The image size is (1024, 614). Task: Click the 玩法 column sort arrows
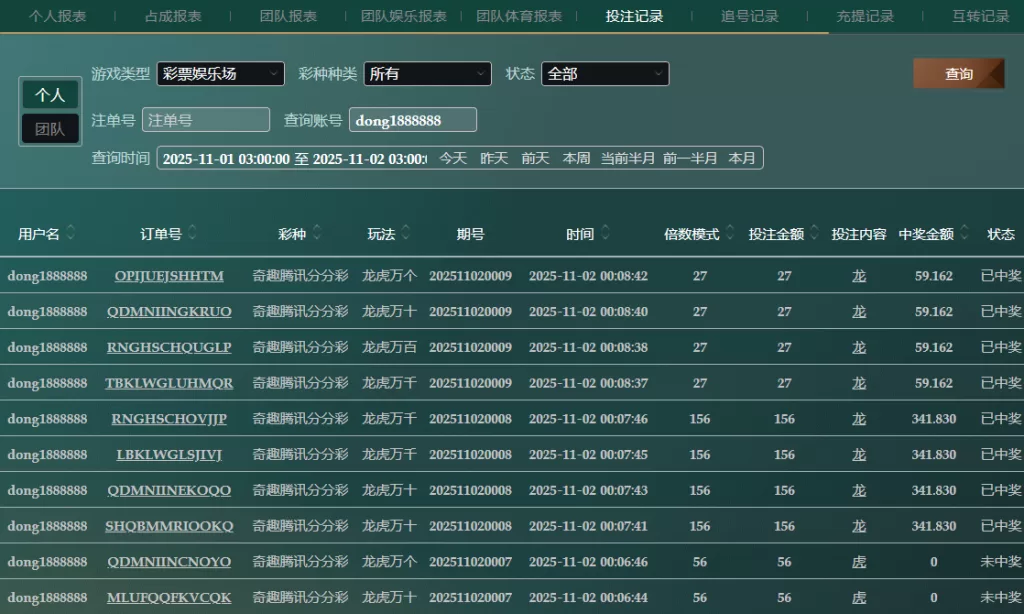(406, 233)
